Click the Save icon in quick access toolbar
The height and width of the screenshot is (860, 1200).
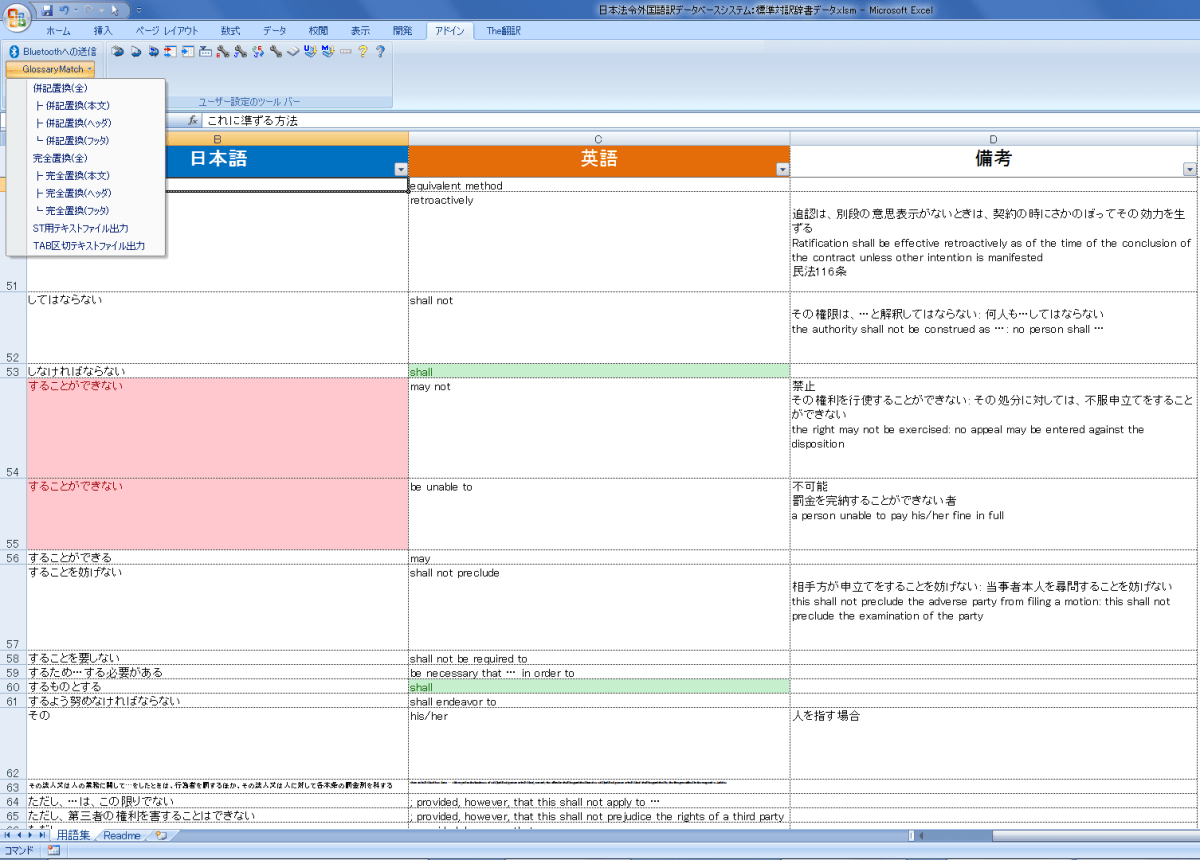(47, 10)
